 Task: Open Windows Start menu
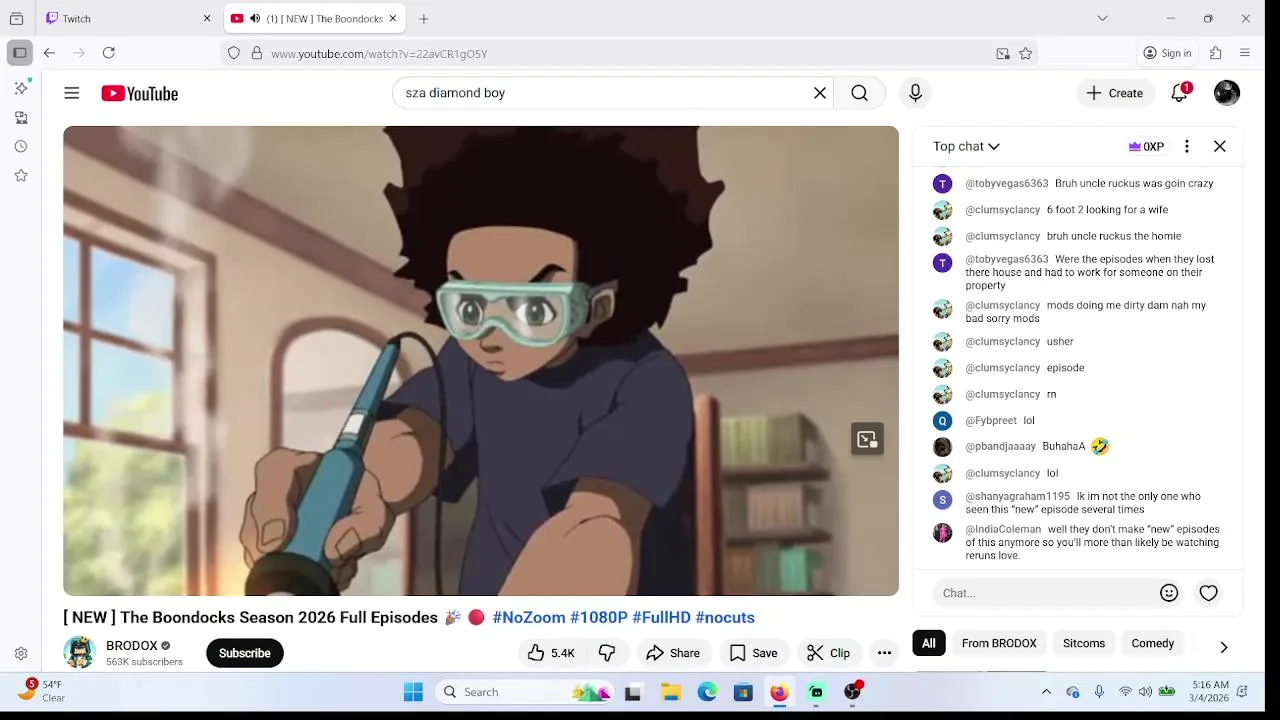tap(413, 692)
